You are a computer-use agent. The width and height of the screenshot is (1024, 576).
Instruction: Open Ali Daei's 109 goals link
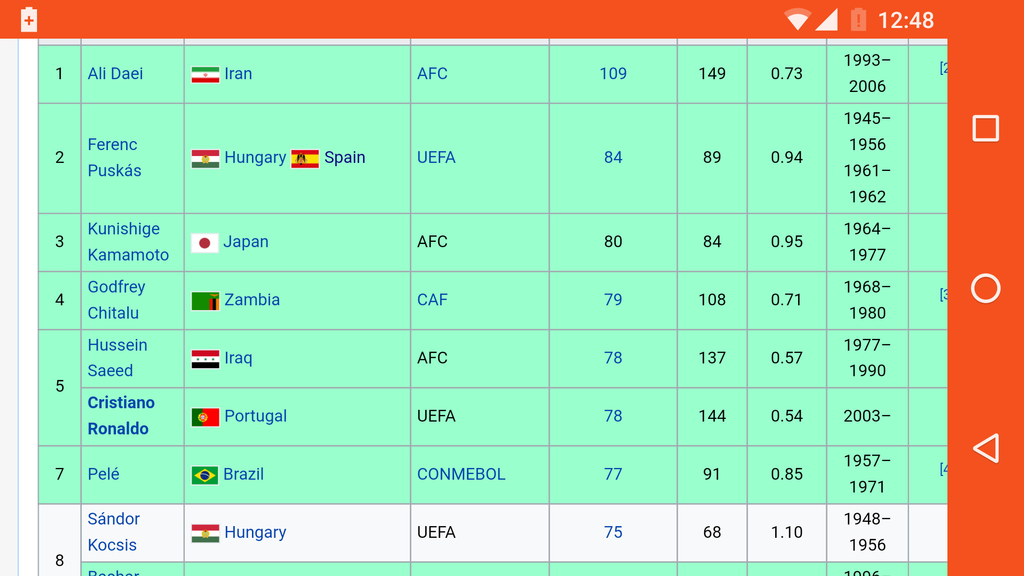coord(613,74)
